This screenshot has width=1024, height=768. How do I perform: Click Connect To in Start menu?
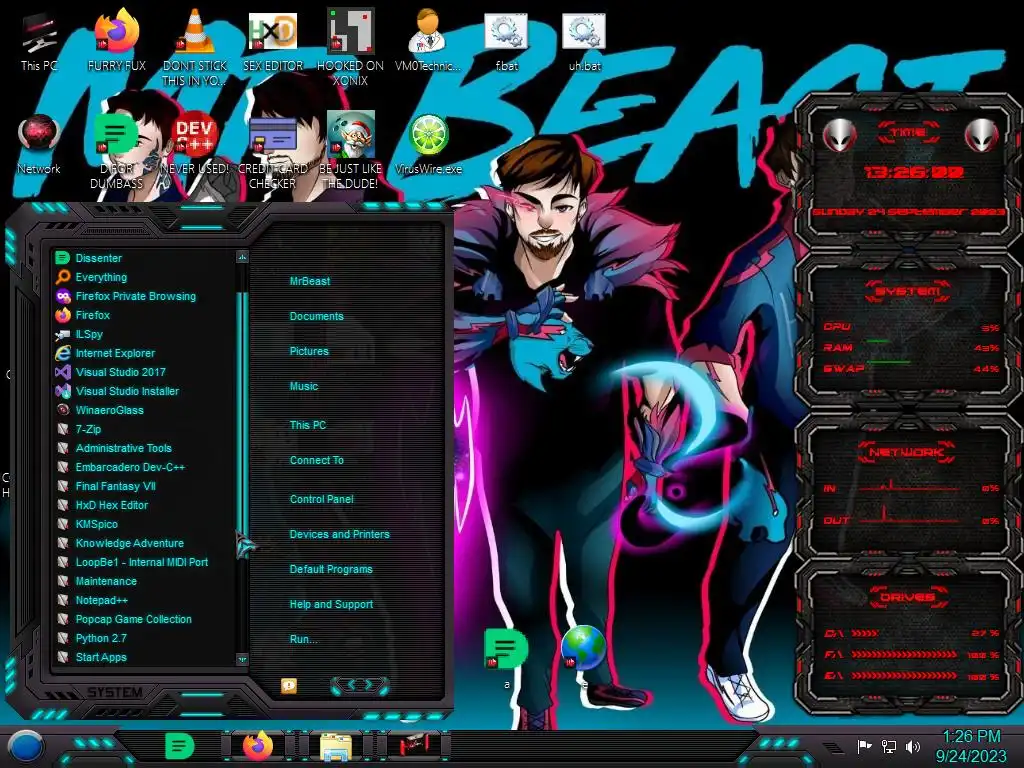tap(316, 460)
